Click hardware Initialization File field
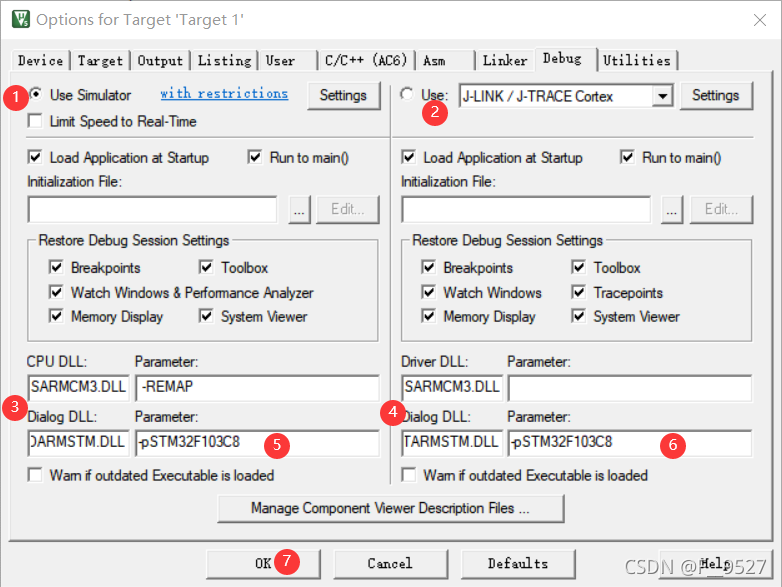This screenshot has height=587, width=782. tap(526, 209)
